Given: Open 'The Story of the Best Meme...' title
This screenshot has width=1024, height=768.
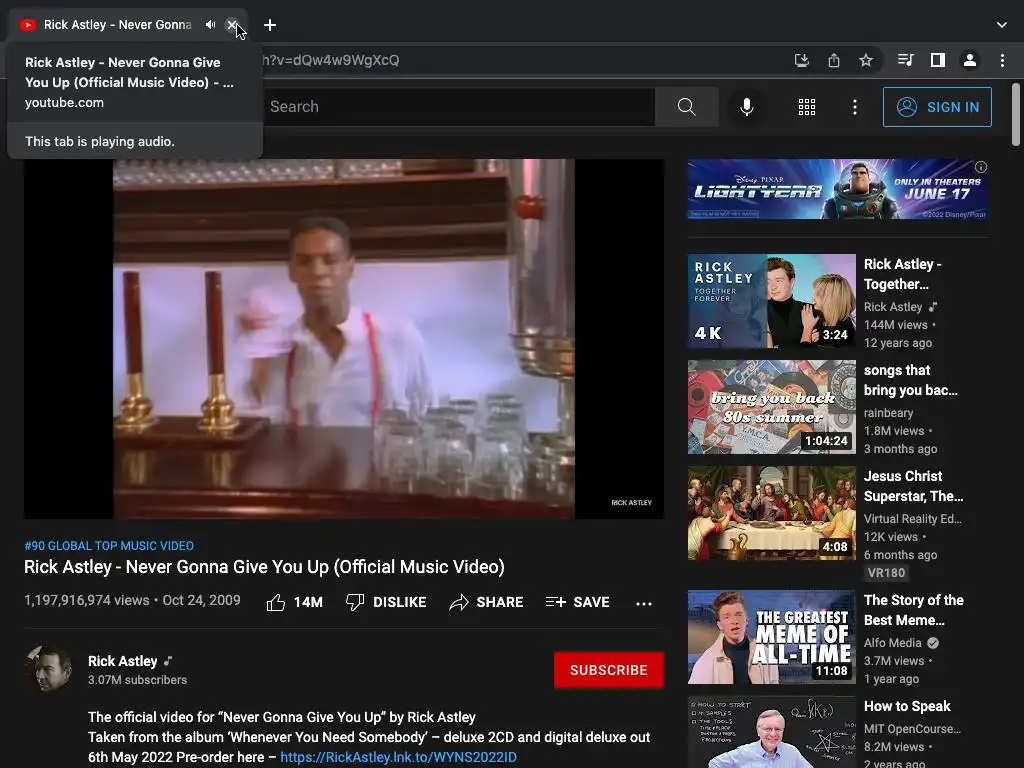Looking at the screenshot, I should (x=914, y=610).
